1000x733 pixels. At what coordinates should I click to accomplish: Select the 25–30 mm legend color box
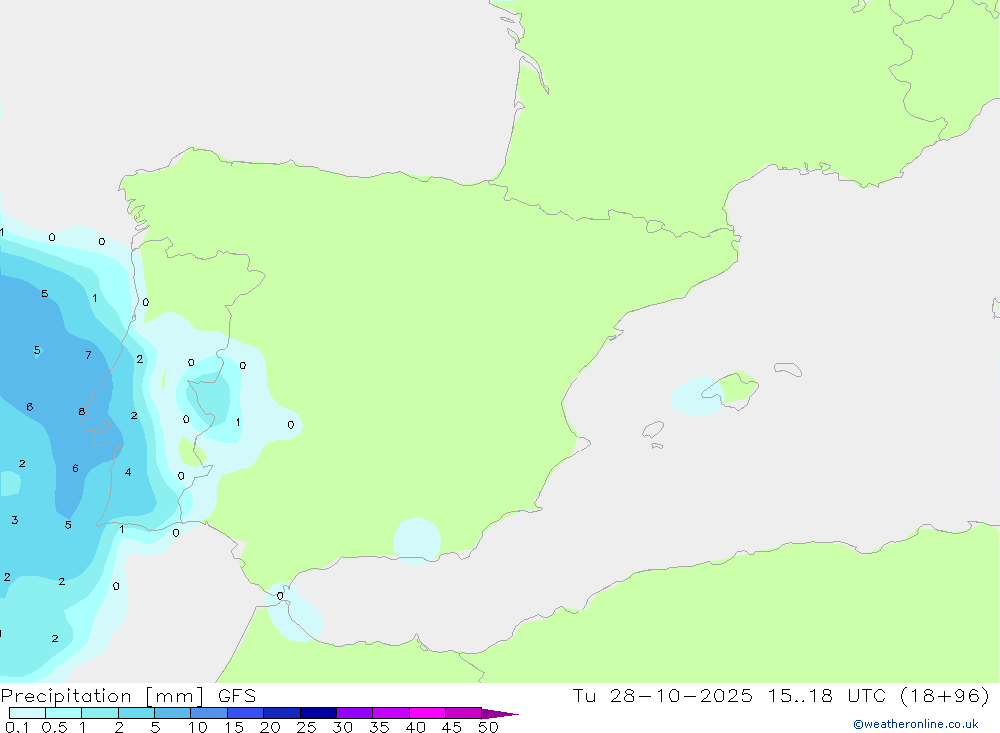coord(318,713)
